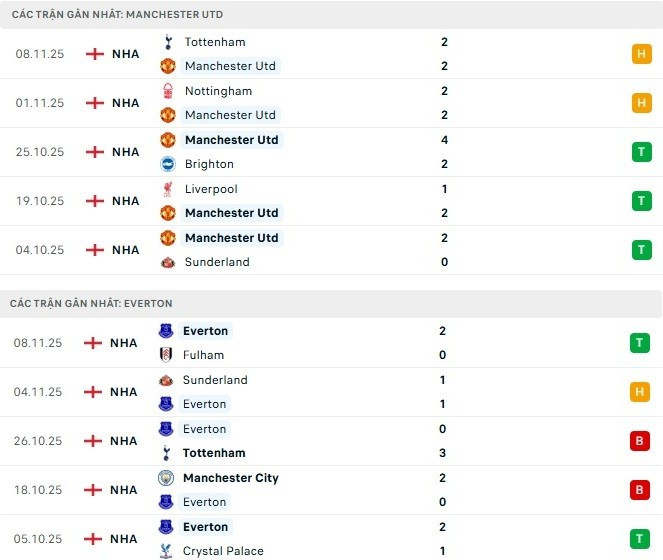
Task: Click red B badge for Everton vs Tottenham
Action: [641, 441]
